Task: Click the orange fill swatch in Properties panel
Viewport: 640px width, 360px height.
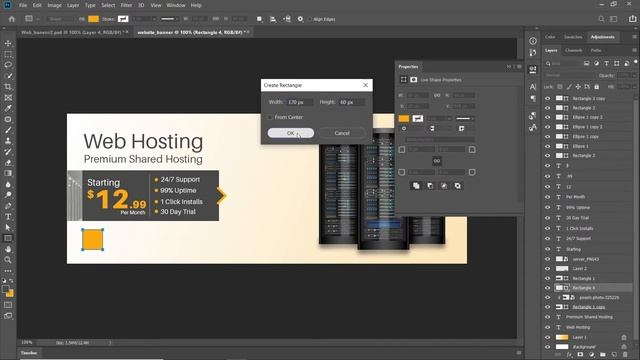Action: 404,118
